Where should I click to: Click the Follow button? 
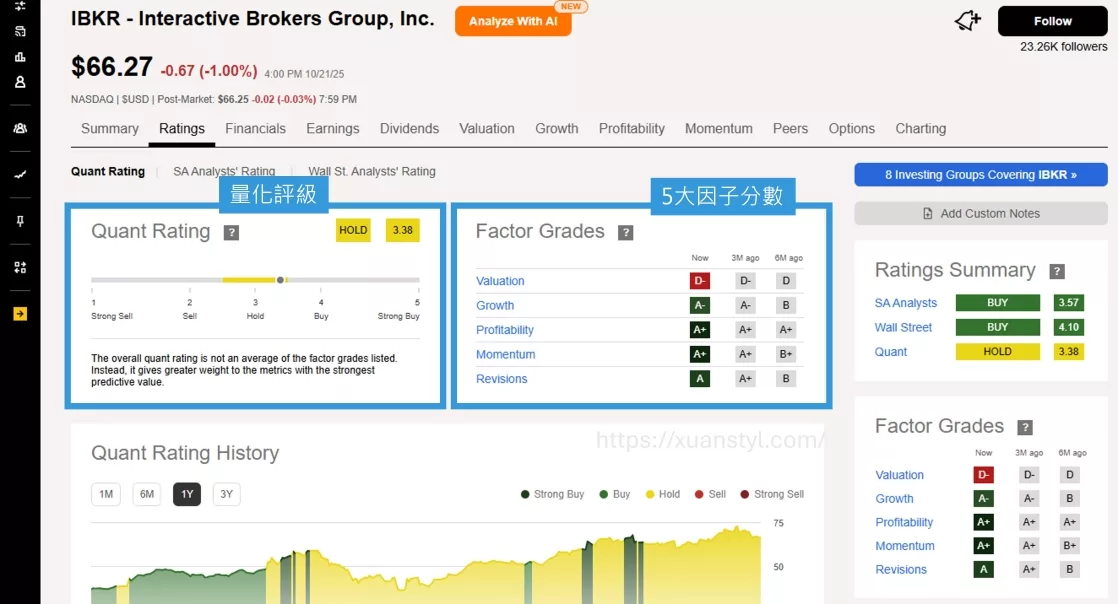1052,20
